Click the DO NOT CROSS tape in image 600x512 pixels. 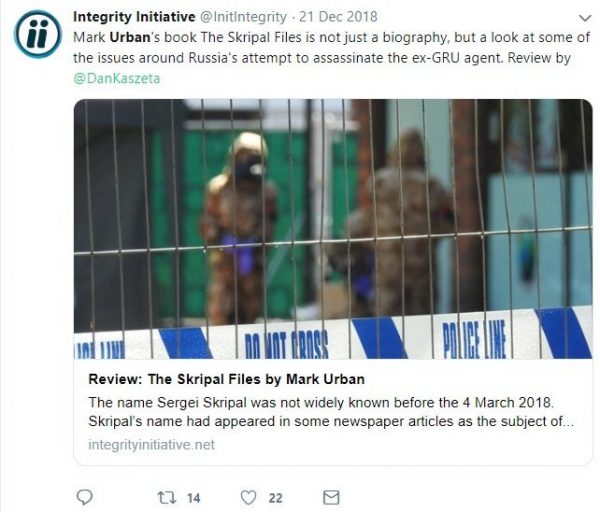tap(286, 345)
